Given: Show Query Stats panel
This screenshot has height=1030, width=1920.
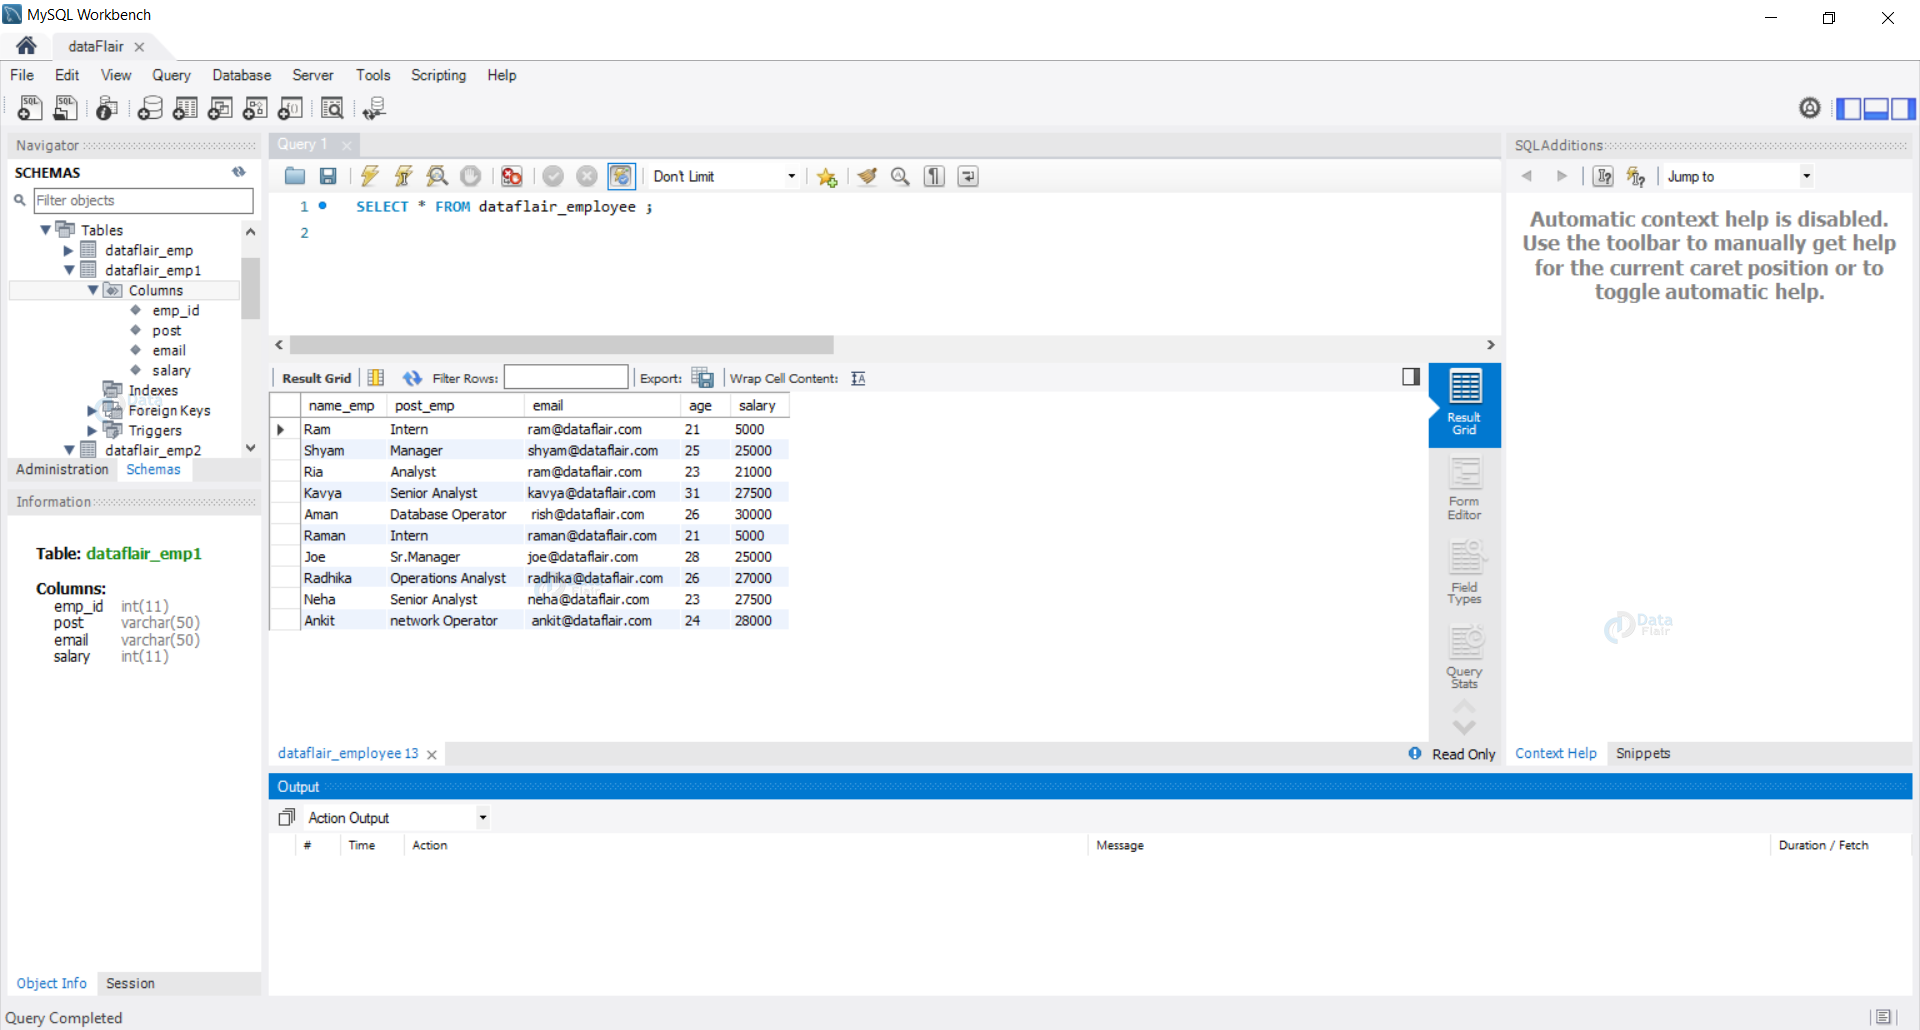Looking at the screenshot, I should tap(1464, 656).
